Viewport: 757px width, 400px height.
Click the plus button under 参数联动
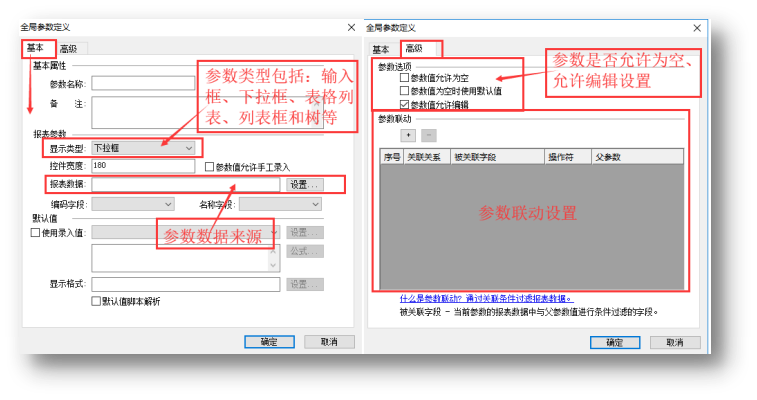(407, 134)
